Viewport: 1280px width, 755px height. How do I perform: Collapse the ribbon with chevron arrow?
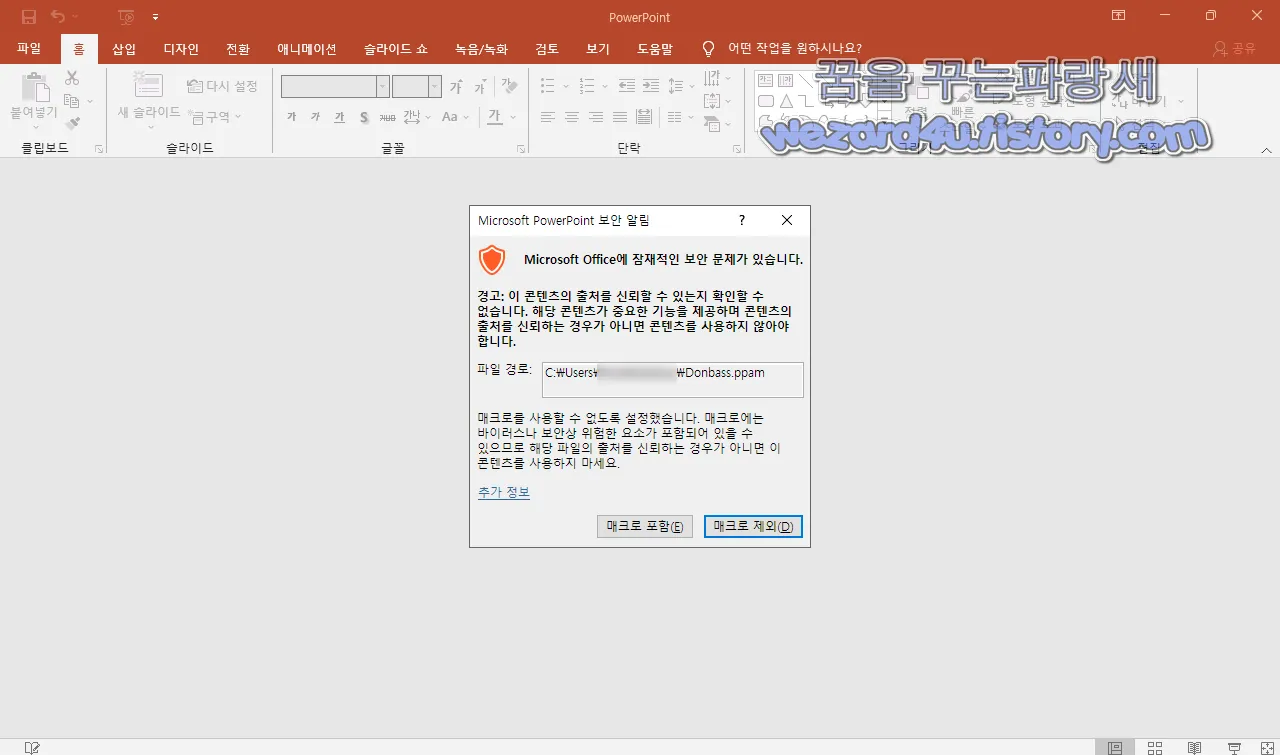(1266, 150)
